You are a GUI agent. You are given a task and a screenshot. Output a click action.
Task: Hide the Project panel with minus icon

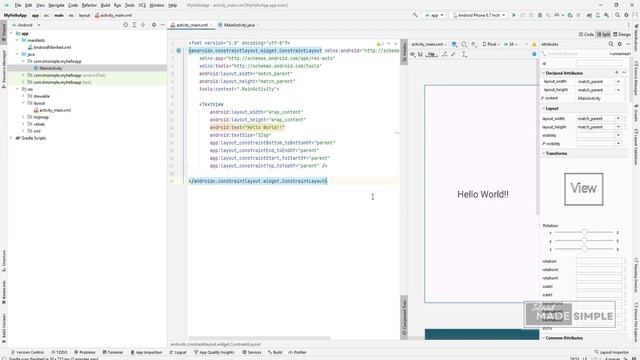[162, 25]
